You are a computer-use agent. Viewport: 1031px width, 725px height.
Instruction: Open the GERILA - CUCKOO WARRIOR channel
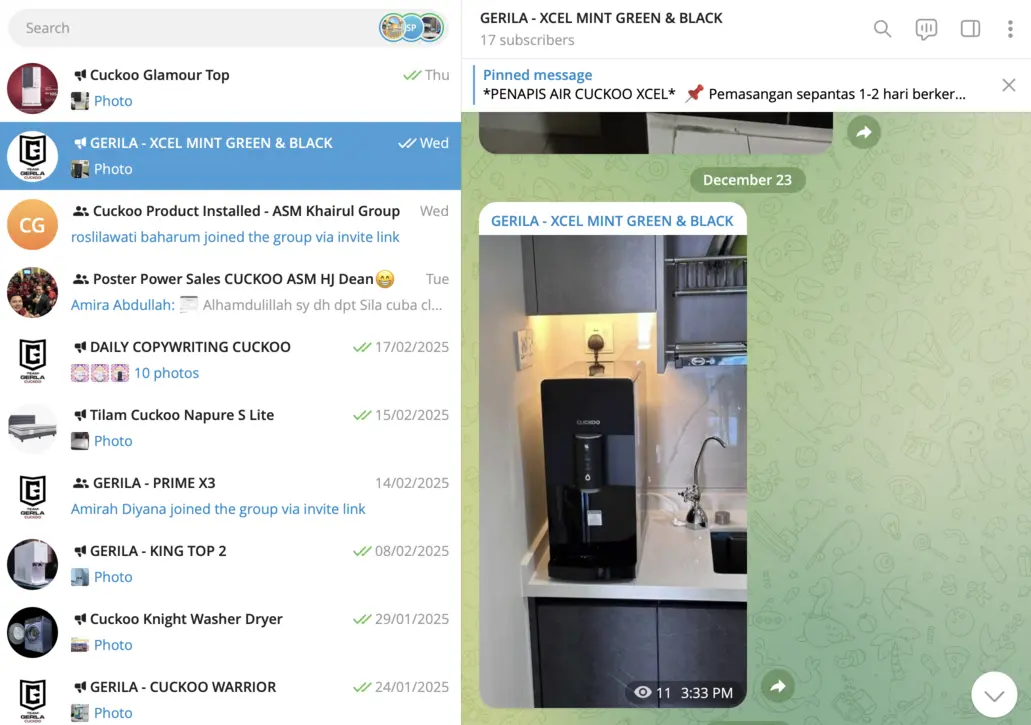pyautogui.click(x=230, y=699)
